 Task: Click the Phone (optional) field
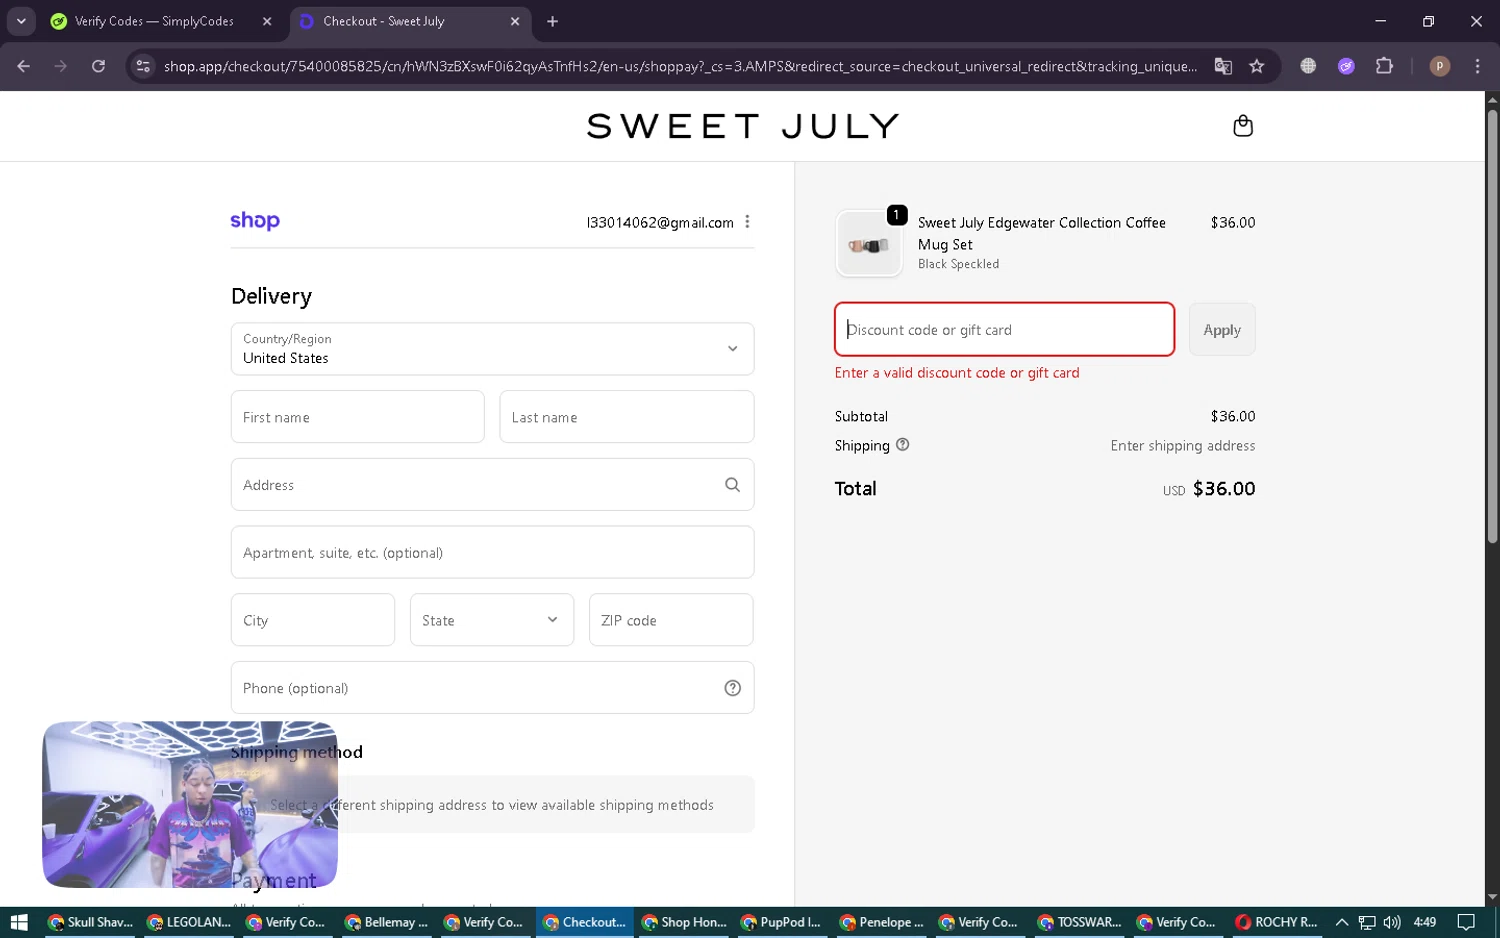click(x=492, y=688)
